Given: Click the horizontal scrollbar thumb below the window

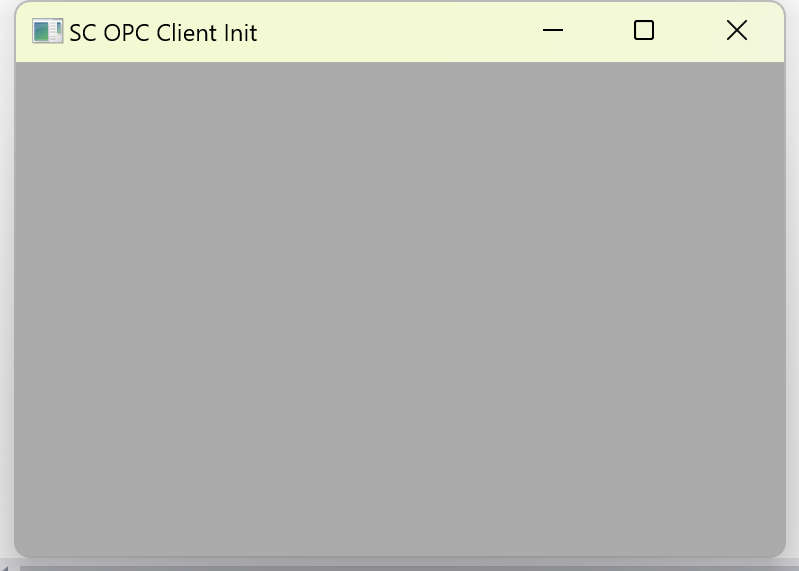Looking at the screenshot, I should coord(408,568).
